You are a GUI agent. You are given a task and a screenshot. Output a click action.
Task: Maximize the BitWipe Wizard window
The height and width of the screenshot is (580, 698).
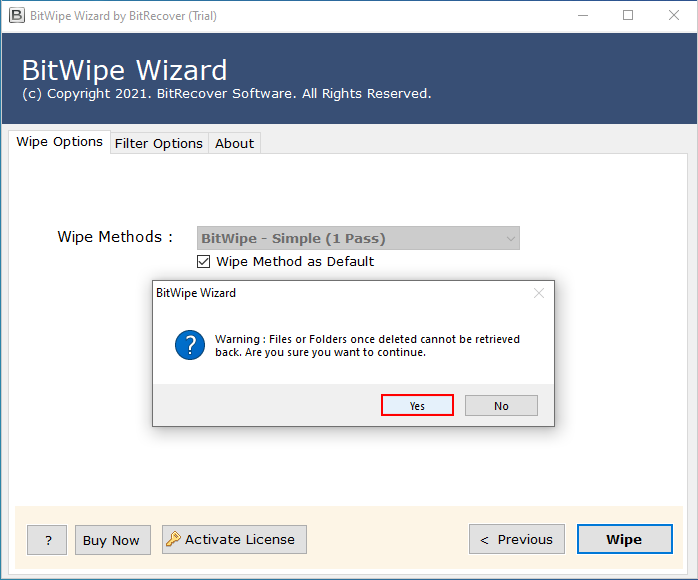point(627,16)
